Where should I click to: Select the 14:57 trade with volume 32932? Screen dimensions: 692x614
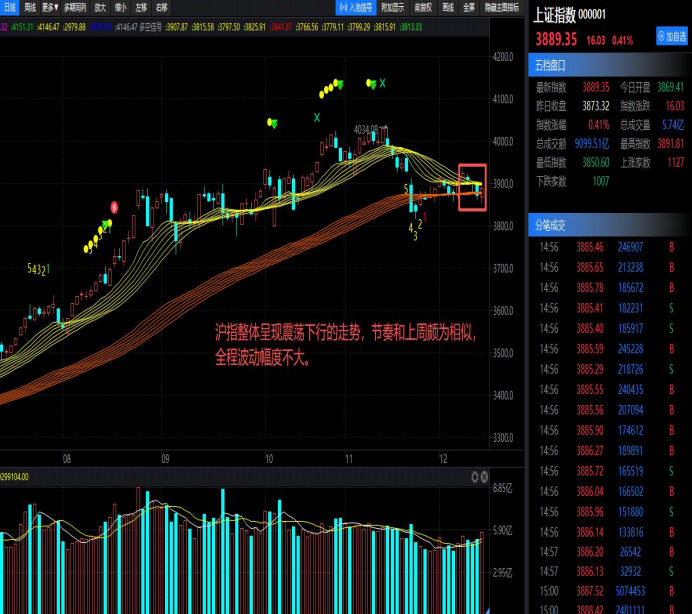click(x=610, y=572)
